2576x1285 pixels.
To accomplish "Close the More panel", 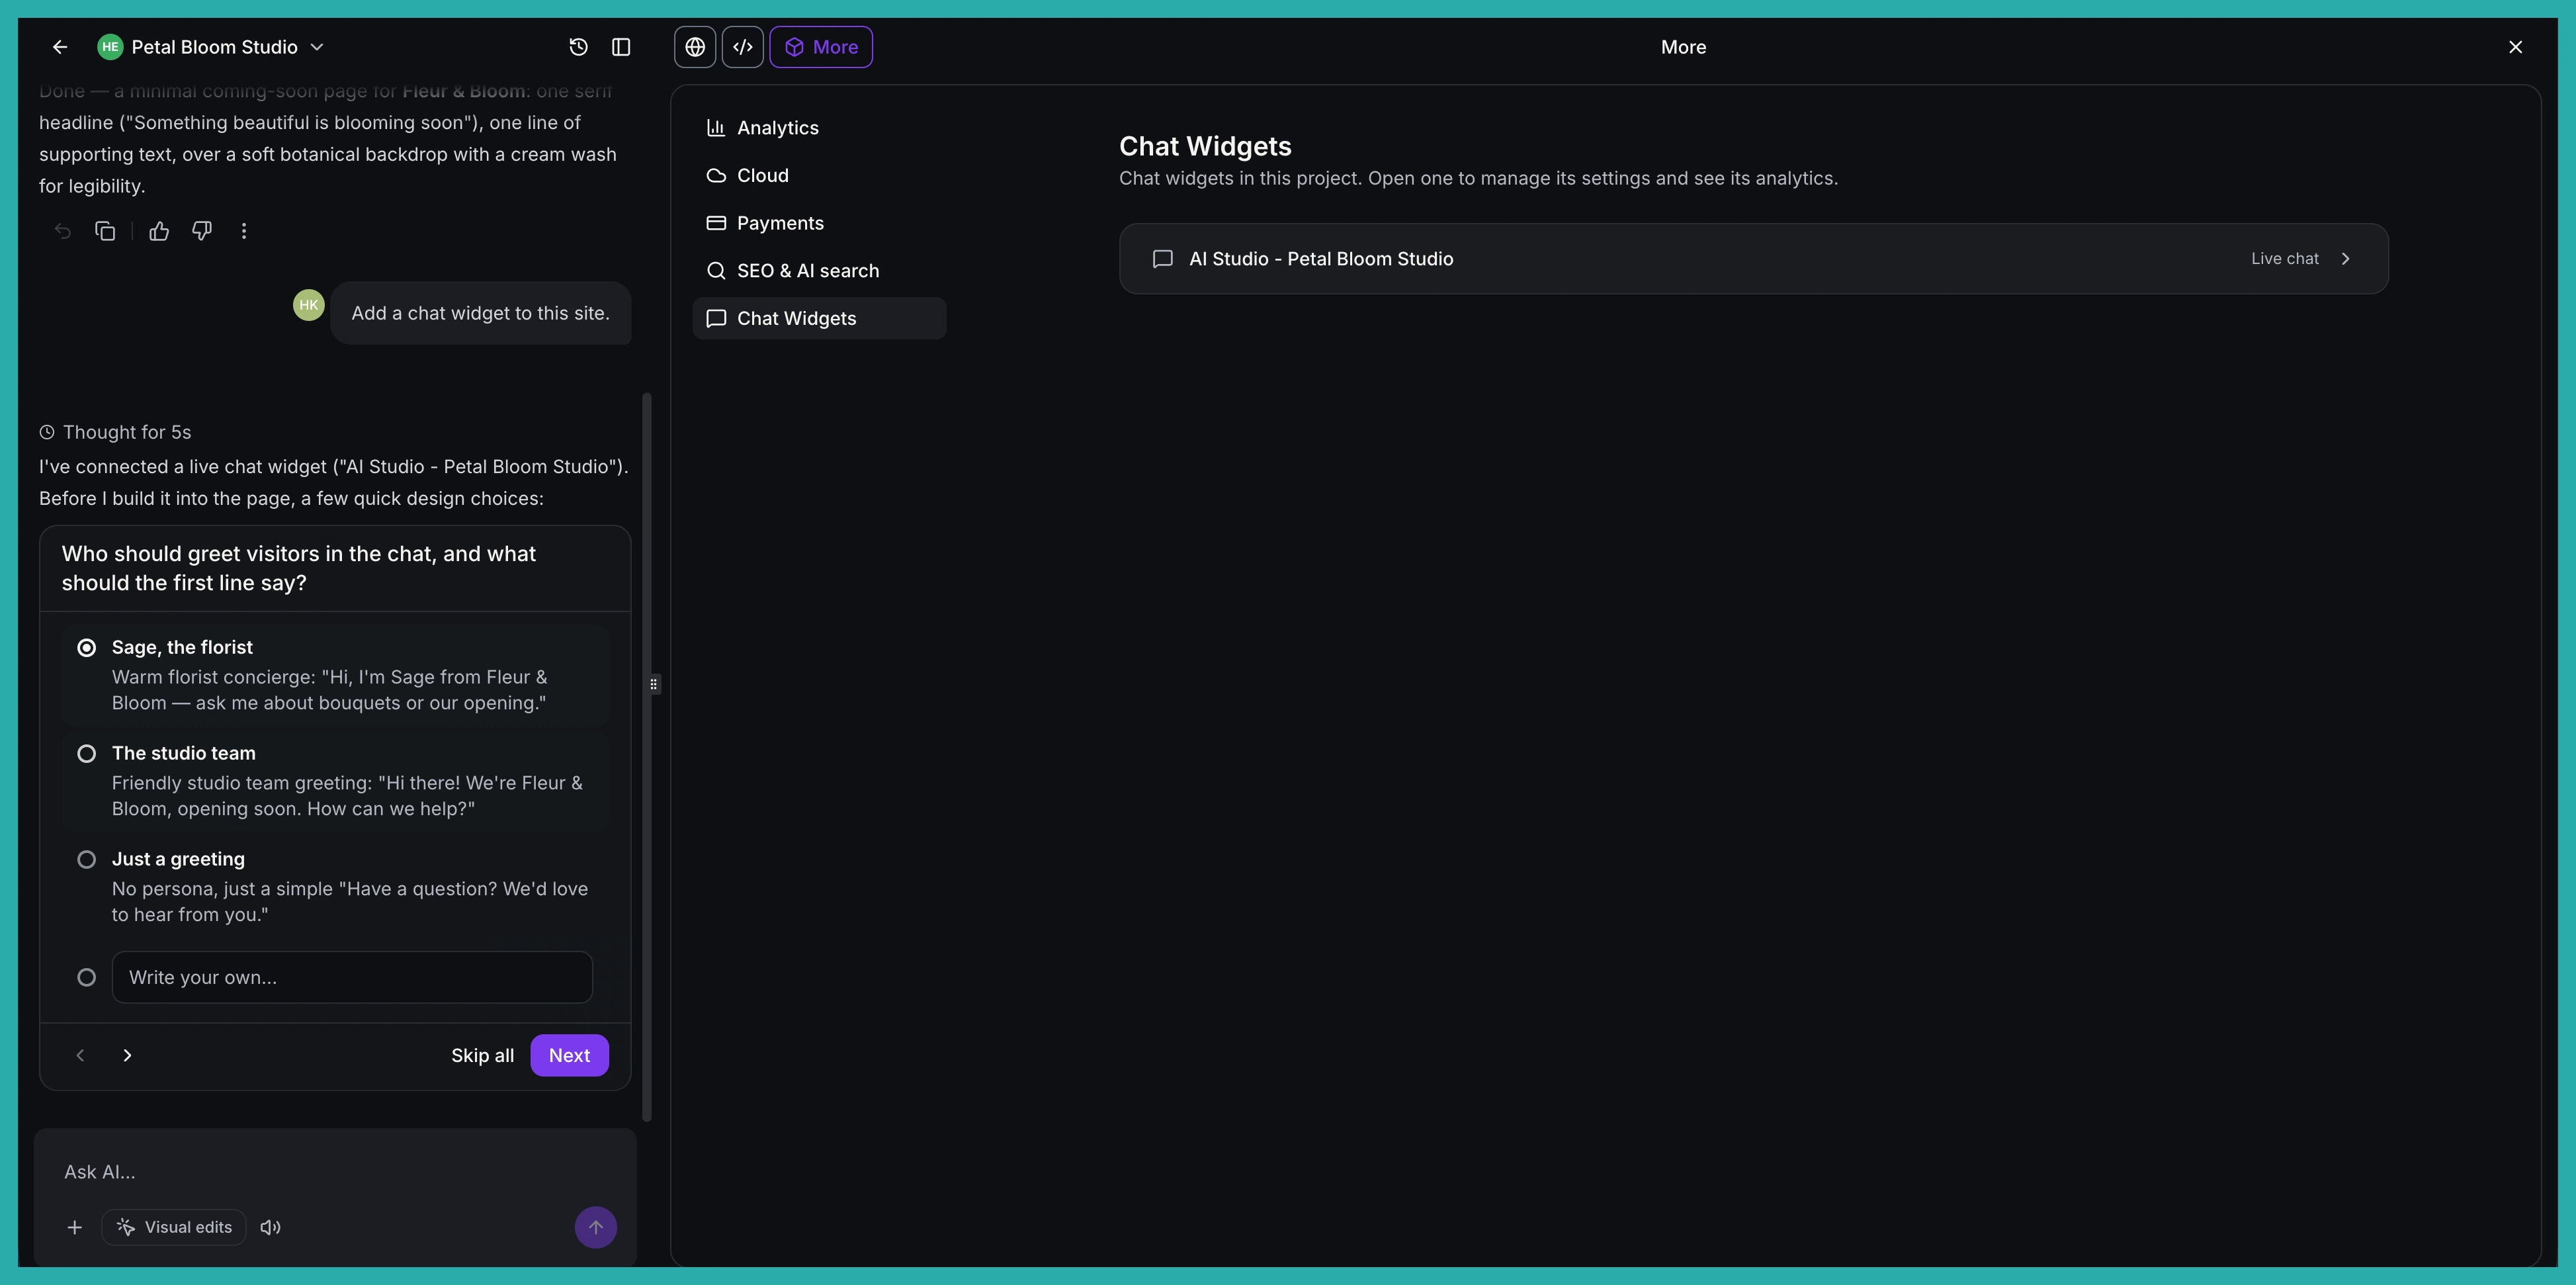I will pos(2515,47).
